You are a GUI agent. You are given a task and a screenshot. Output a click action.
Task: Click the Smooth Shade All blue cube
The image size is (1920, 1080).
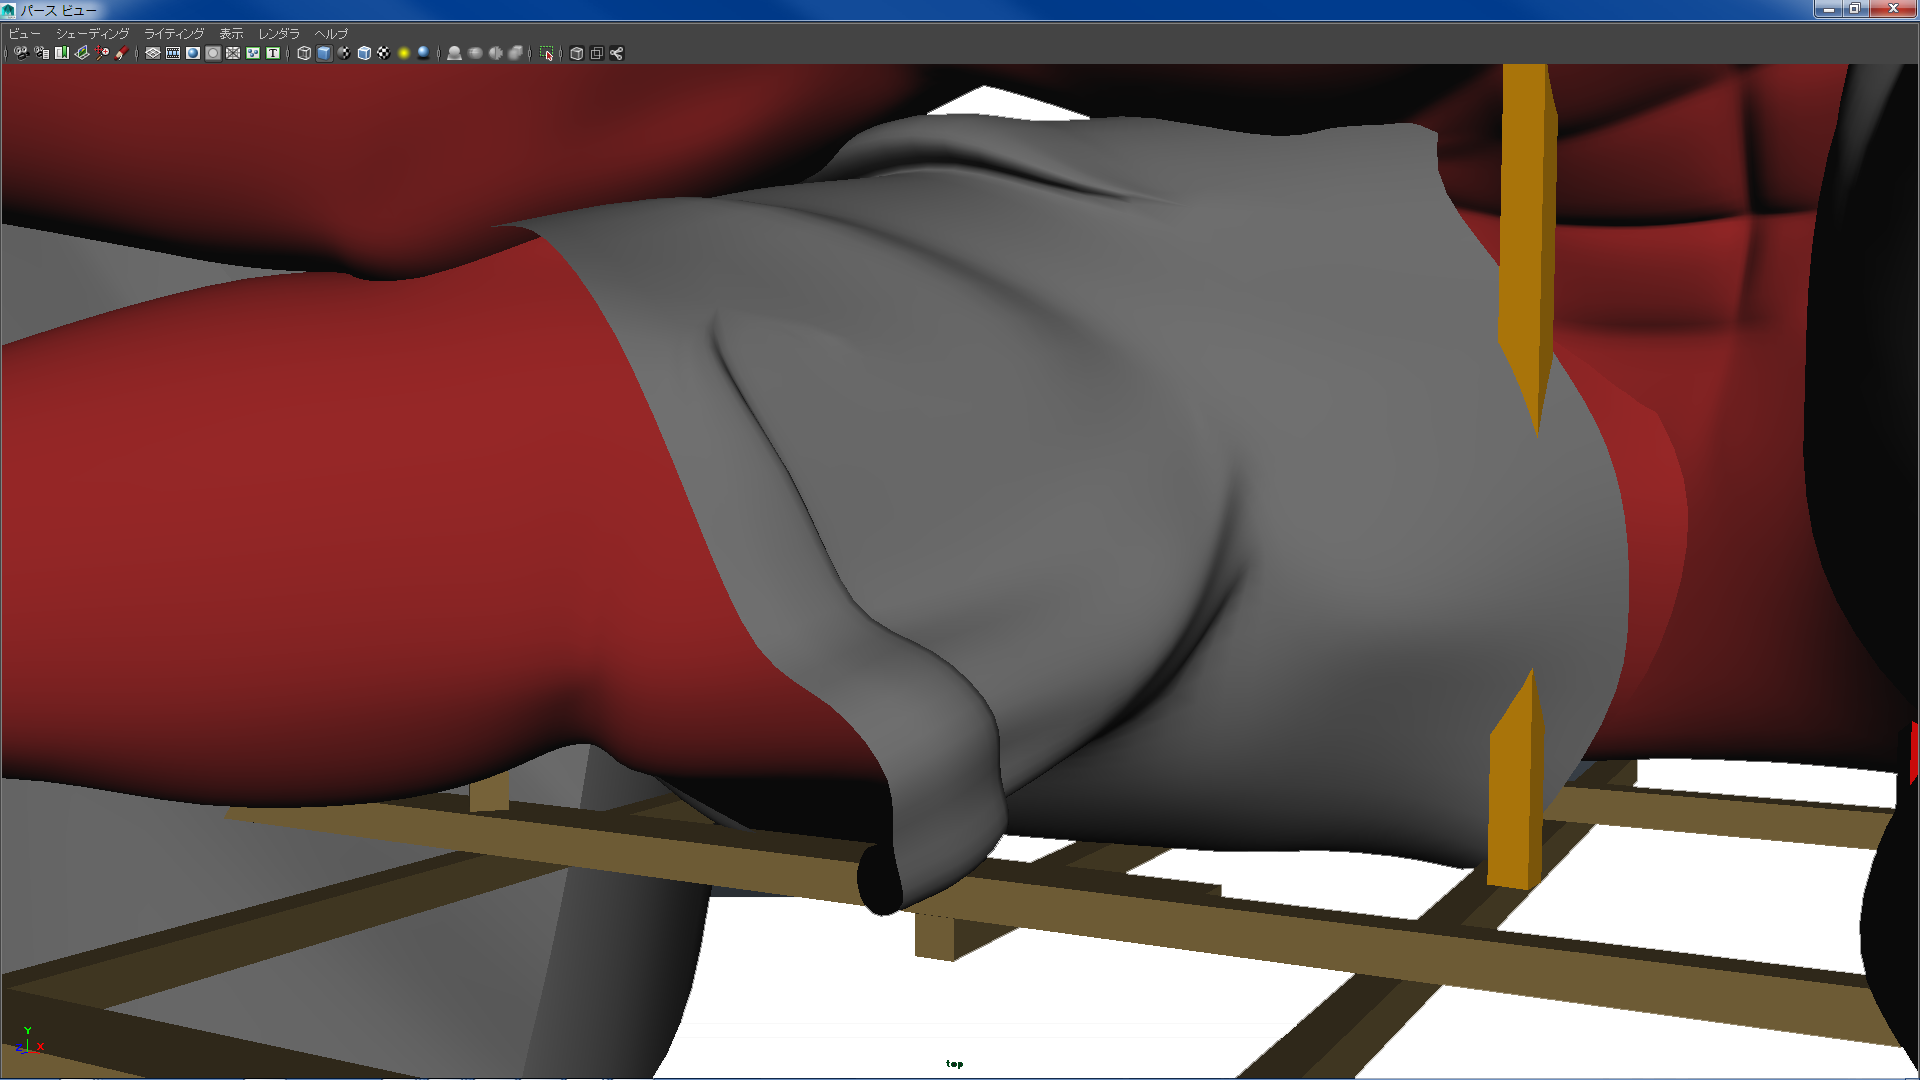coord(324,53)
